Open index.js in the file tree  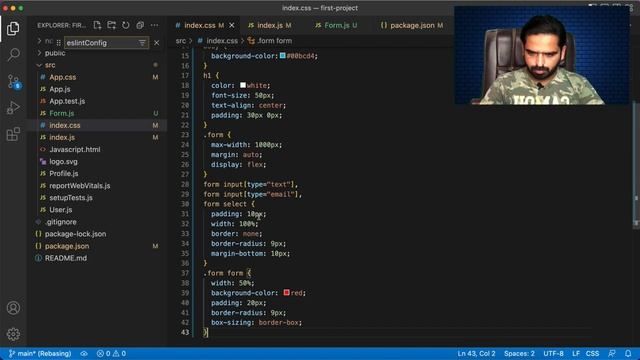[x=62, y=138]
